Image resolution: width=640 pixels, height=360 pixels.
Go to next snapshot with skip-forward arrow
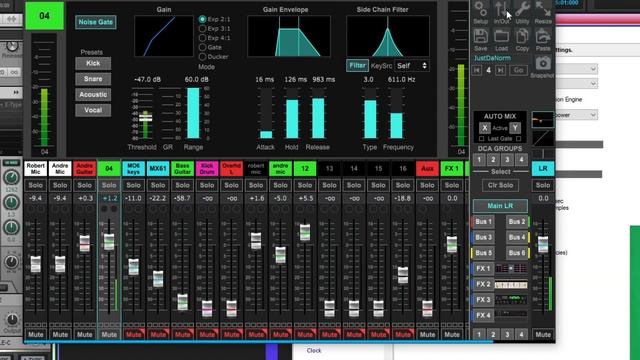500,70
